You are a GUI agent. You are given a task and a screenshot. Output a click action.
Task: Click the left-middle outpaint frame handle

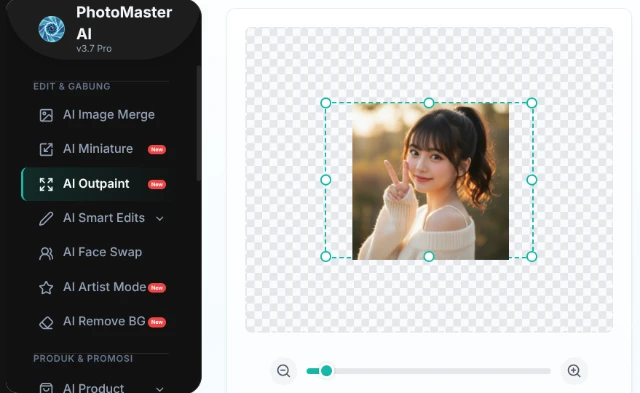click(x=326, y=180)
